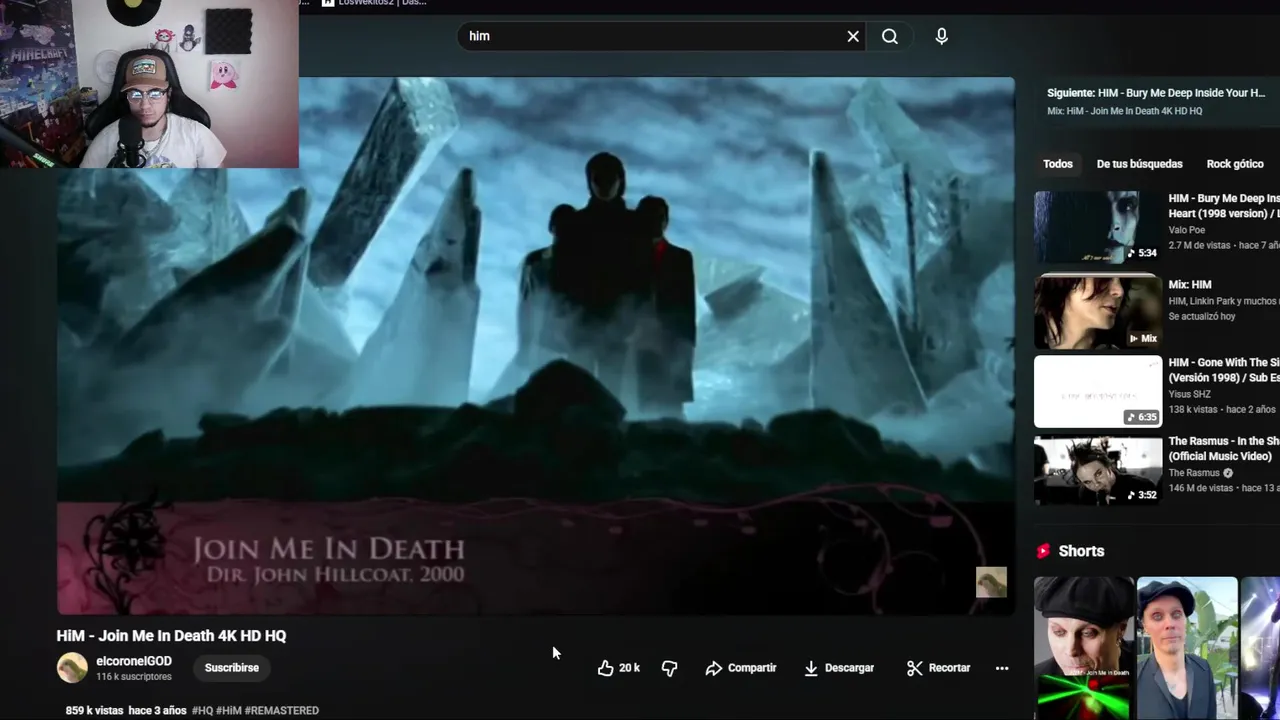Image resolution: width=1280 pixels, height=720 pixels.
Task: Click the channel watermark in video corner
Action: tap(991, 582)
